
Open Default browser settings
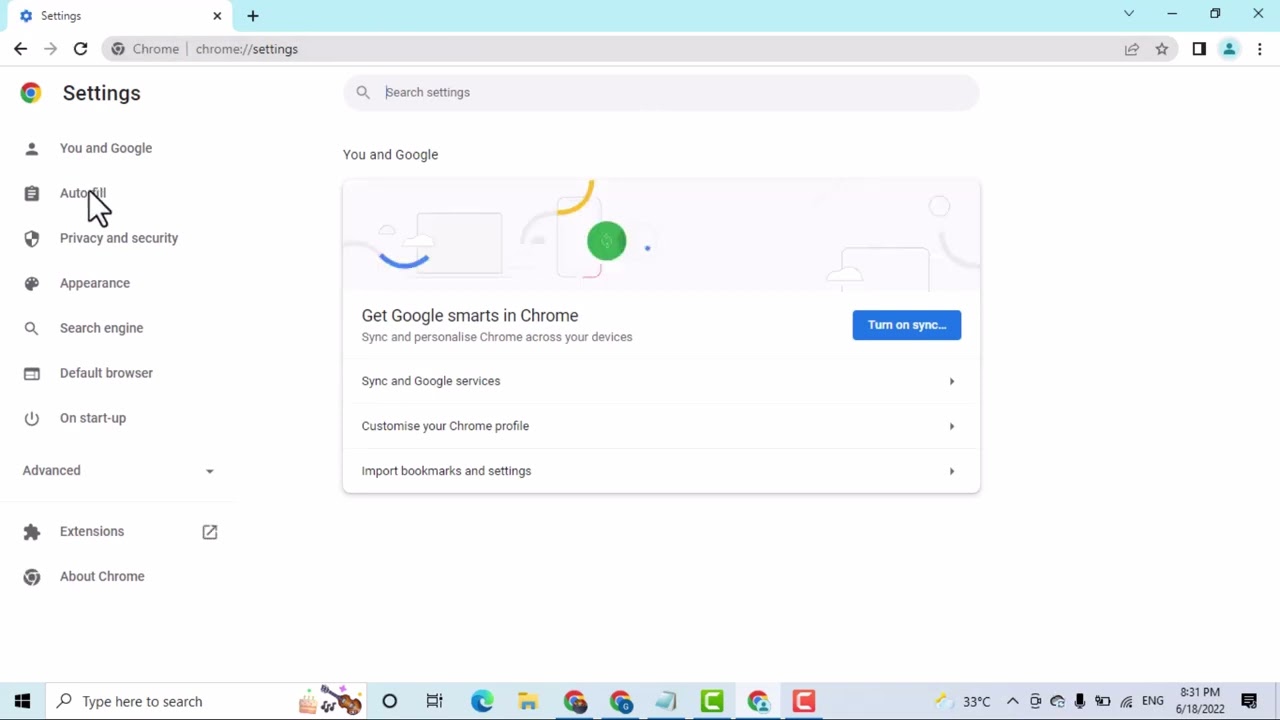pyautogui.click(x=106, y=373)
